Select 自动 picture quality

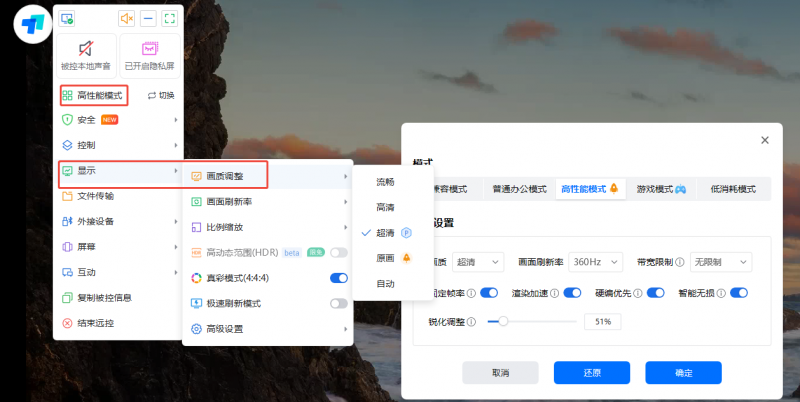(x=392, y=284)
